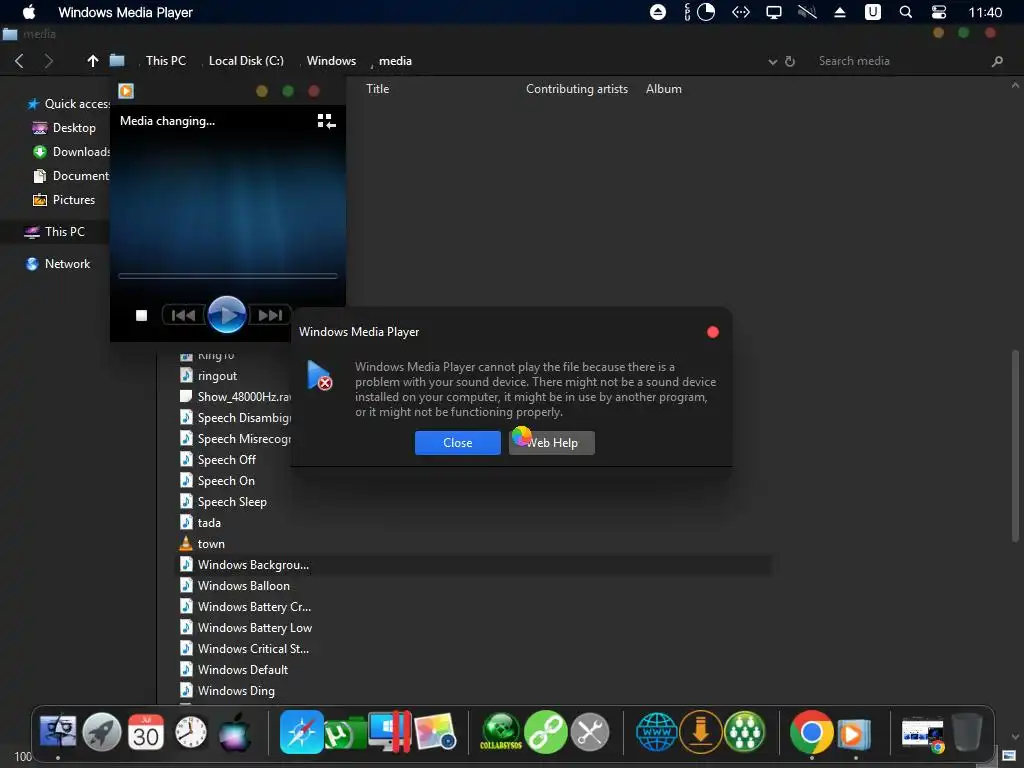The width and height of the screenshot is (1024, 768).
Task: Select 'Windows Battery Low' sound file
Action: (246, 628)
